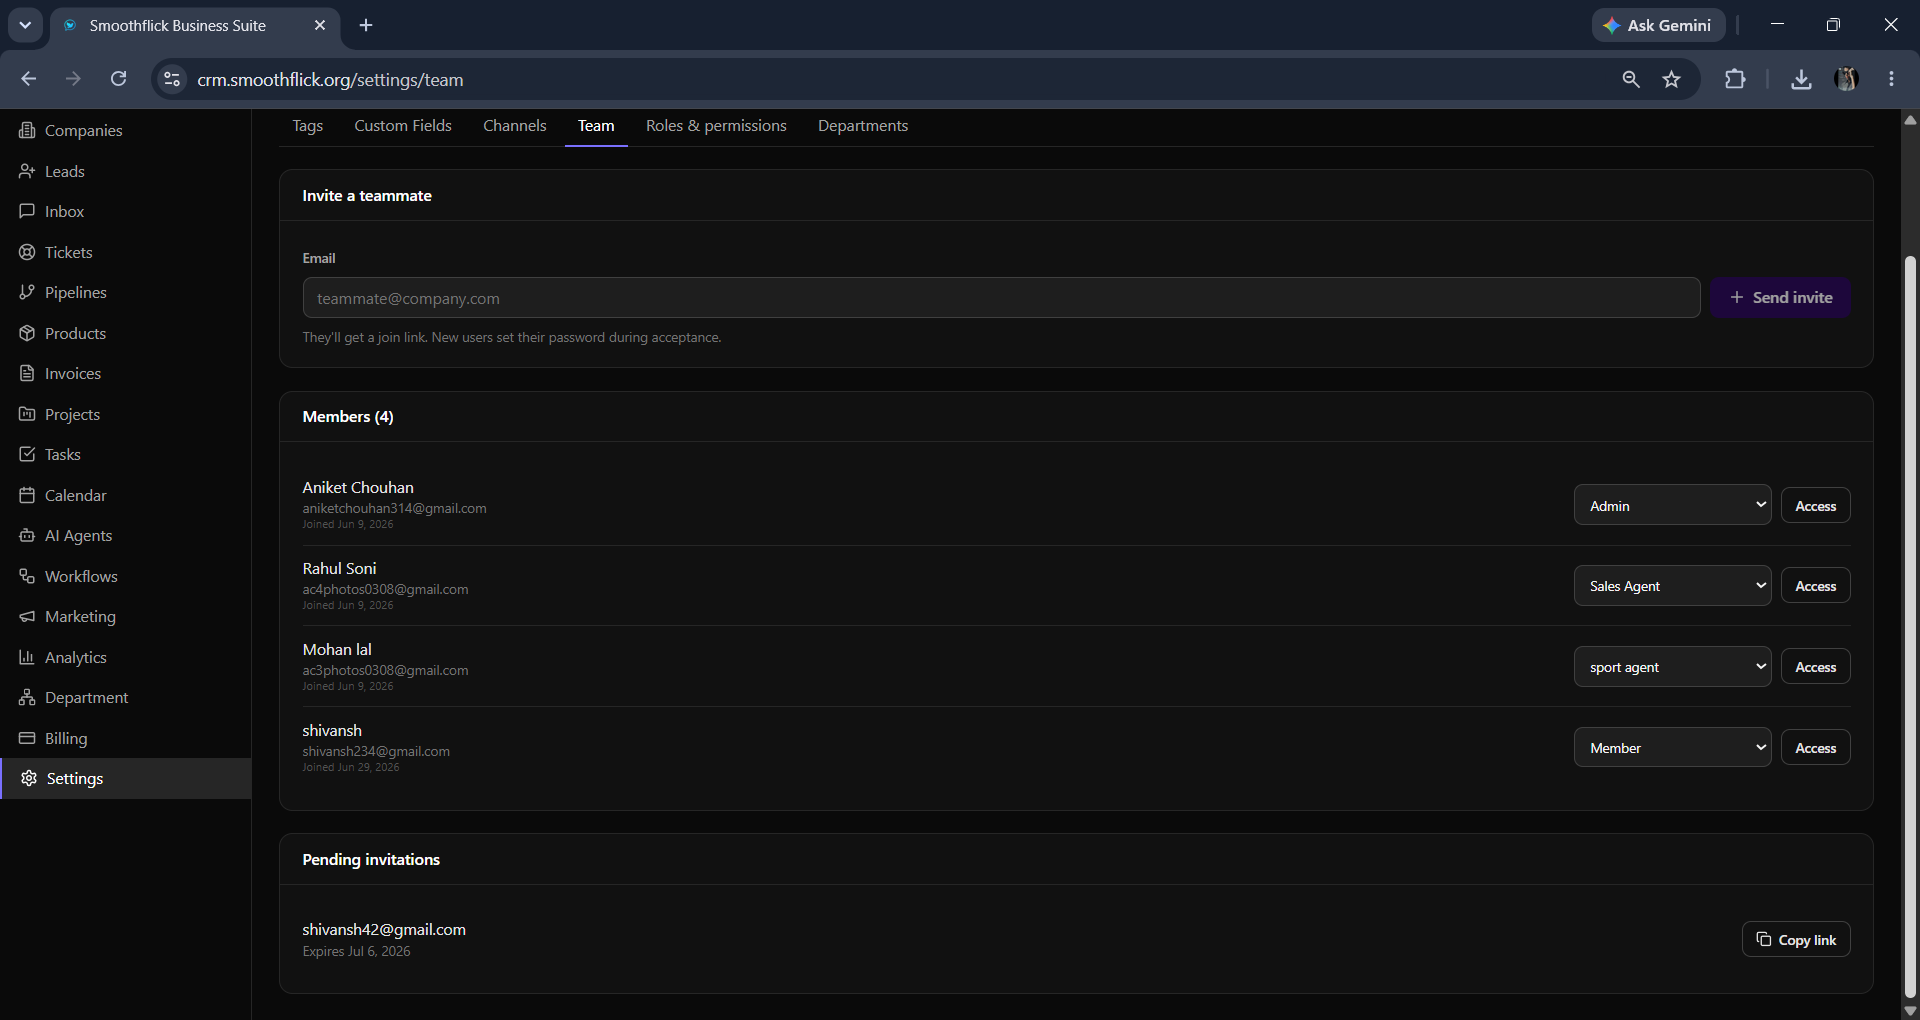This screenshot has width=1920, height=1020.
Task: Click the Settings gear icon
Action: (29, 779)
